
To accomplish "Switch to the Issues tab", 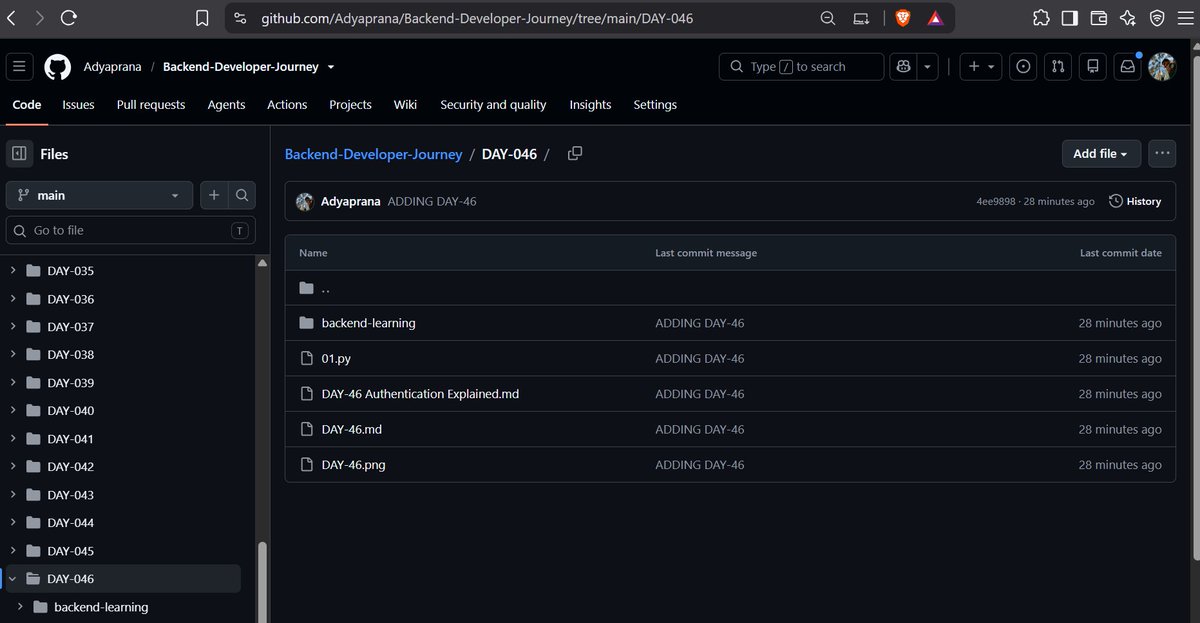I will click(x=78, y=105).
